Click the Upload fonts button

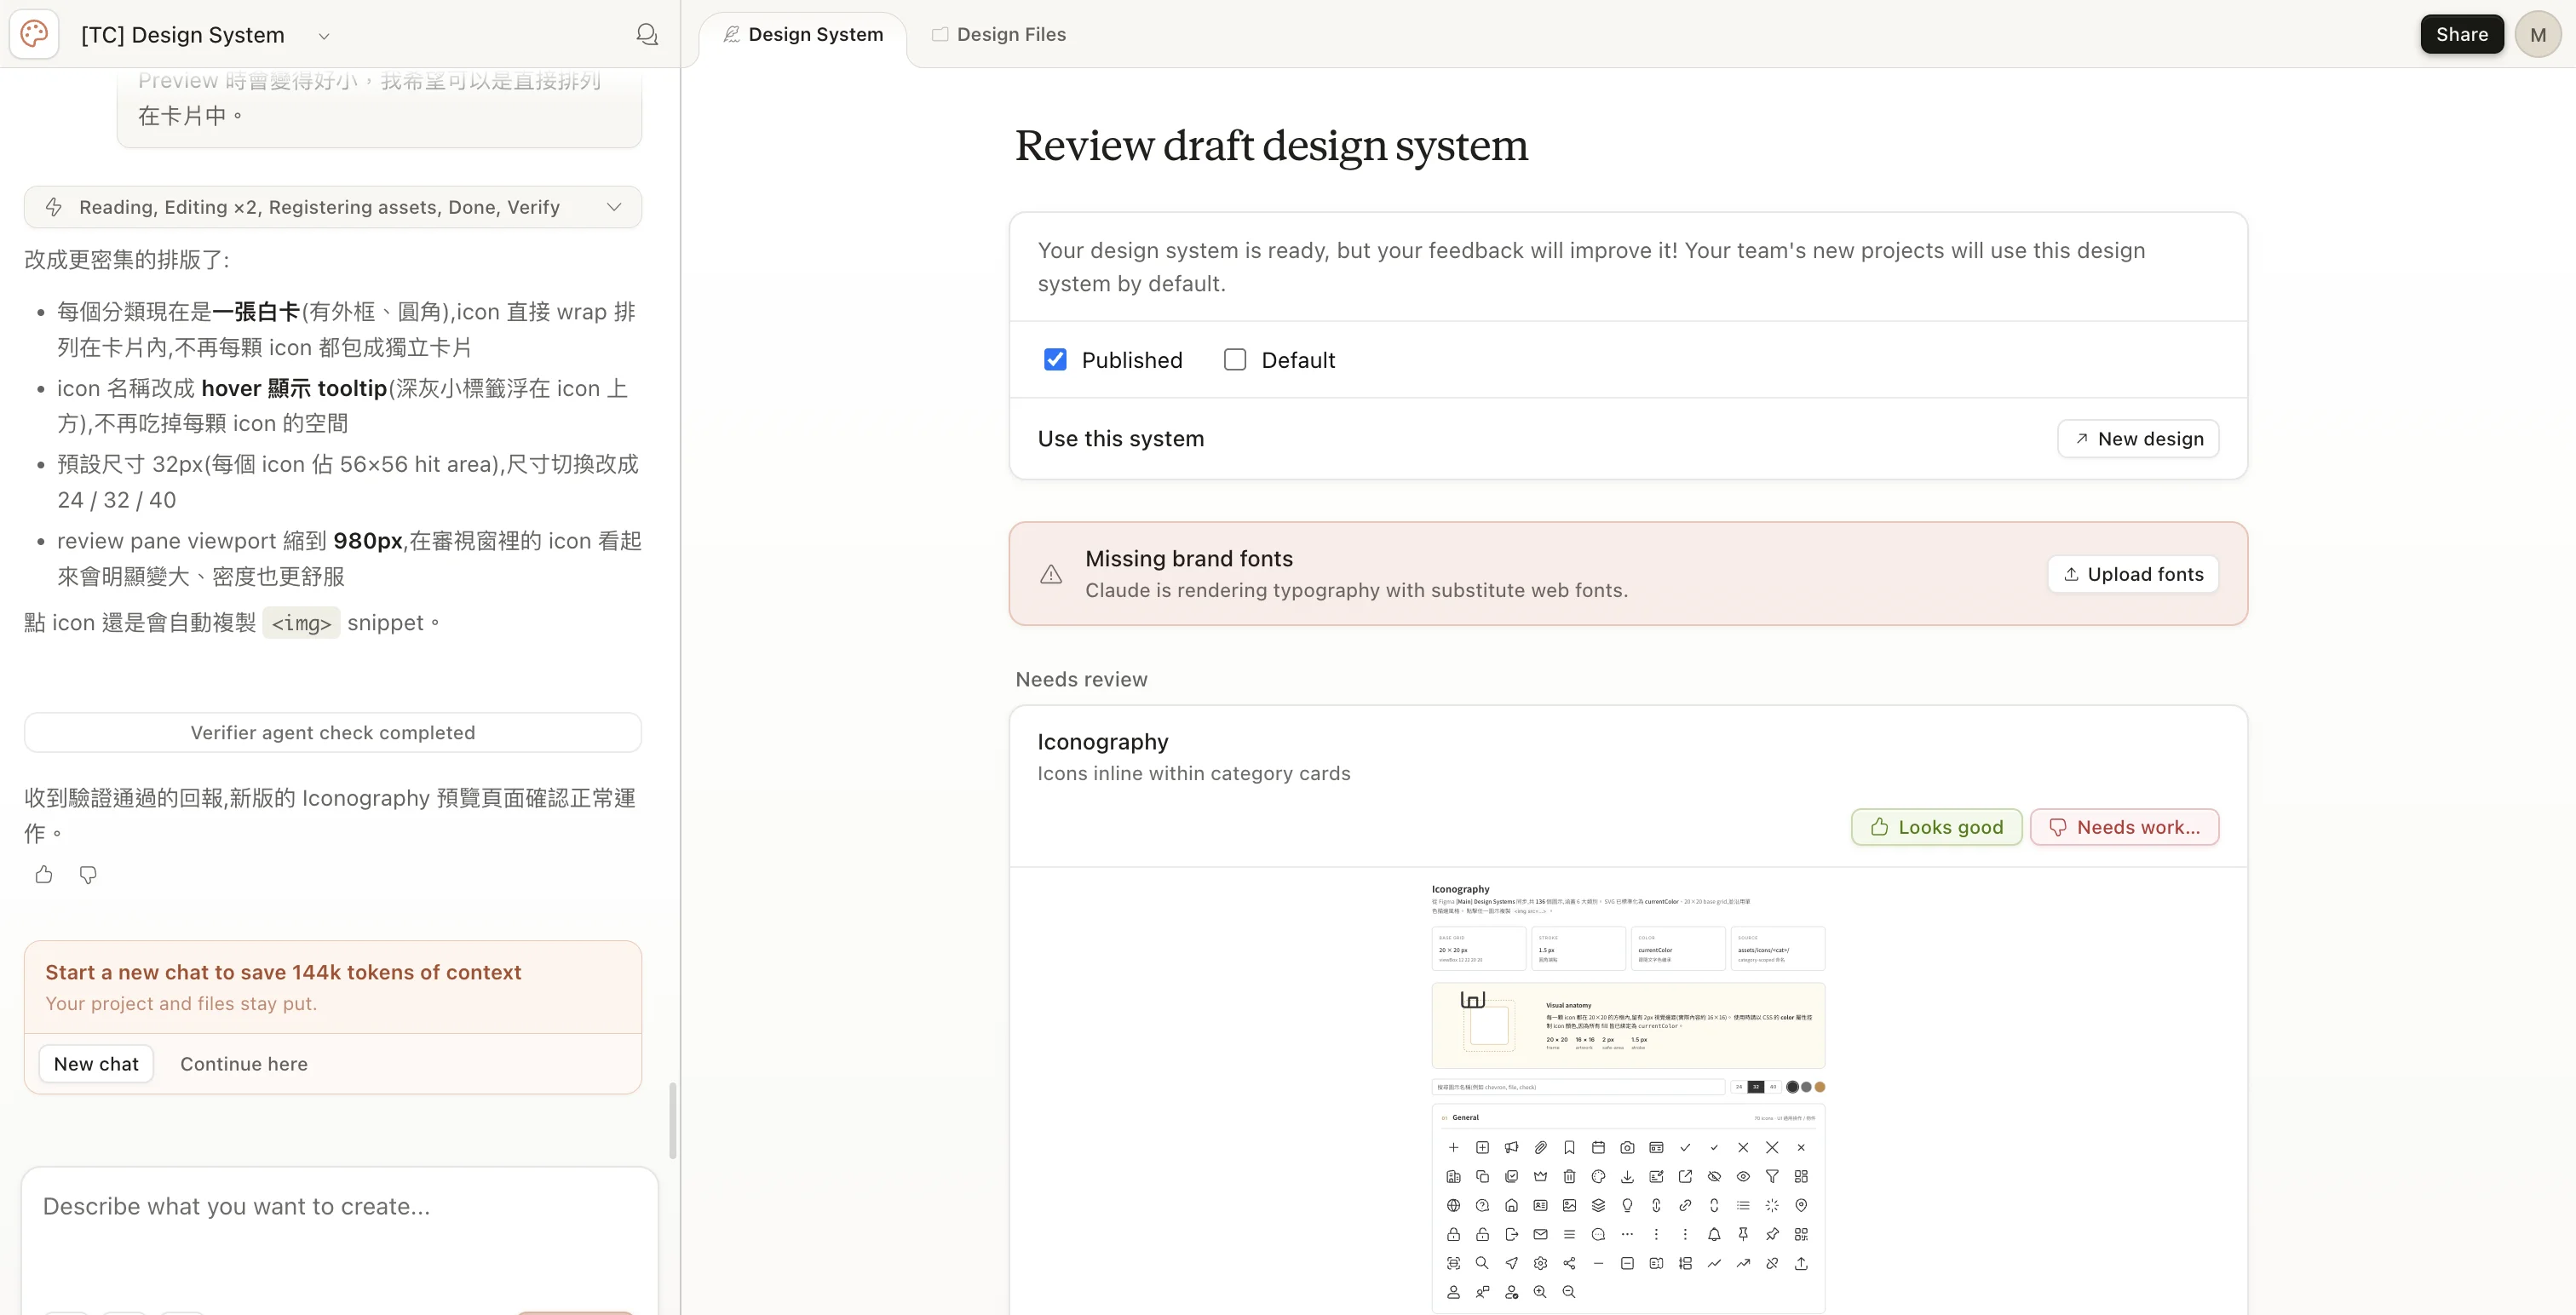pyautogui.click(x=2133, y=574)
